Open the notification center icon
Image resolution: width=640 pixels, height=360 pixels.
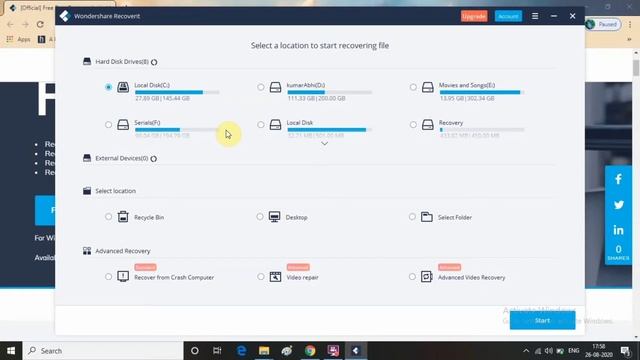pos(625,351)
